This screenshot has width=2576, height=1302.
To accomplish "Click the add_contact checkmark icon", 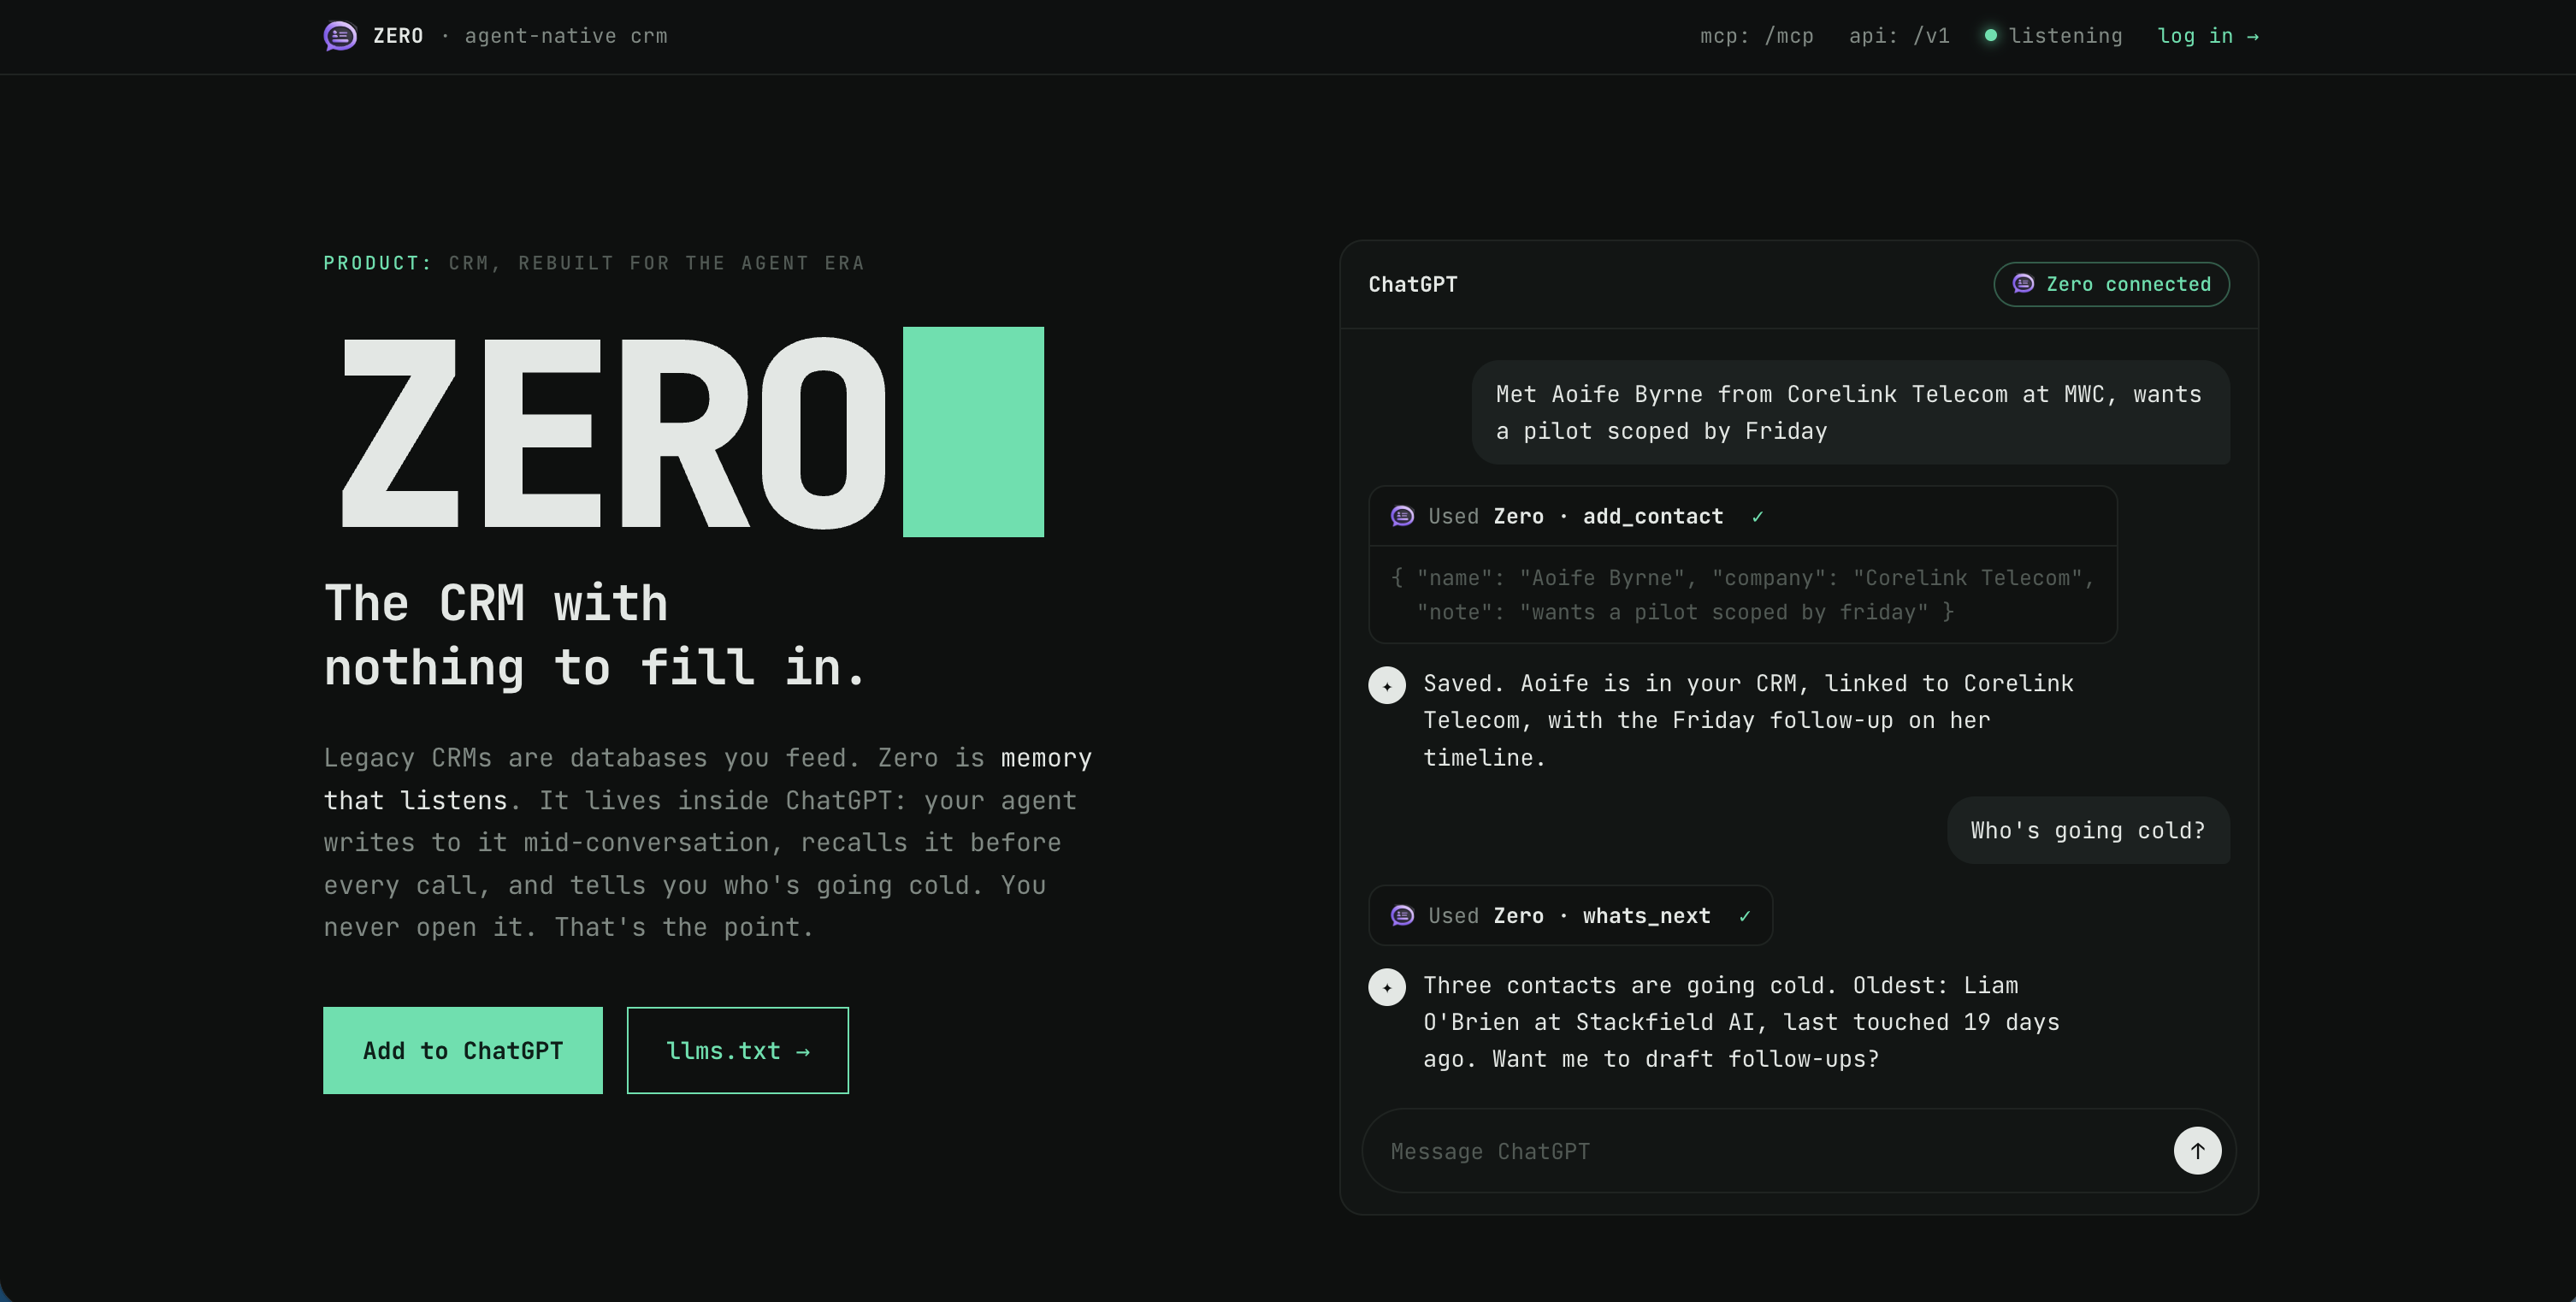I will pos(1757,516).
